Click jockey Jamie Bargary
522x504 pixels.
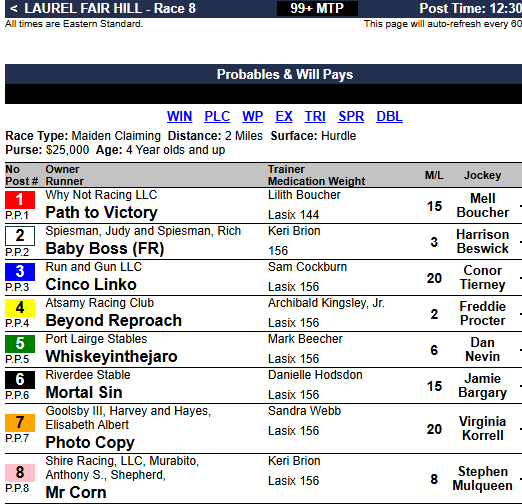coord(483,386)
